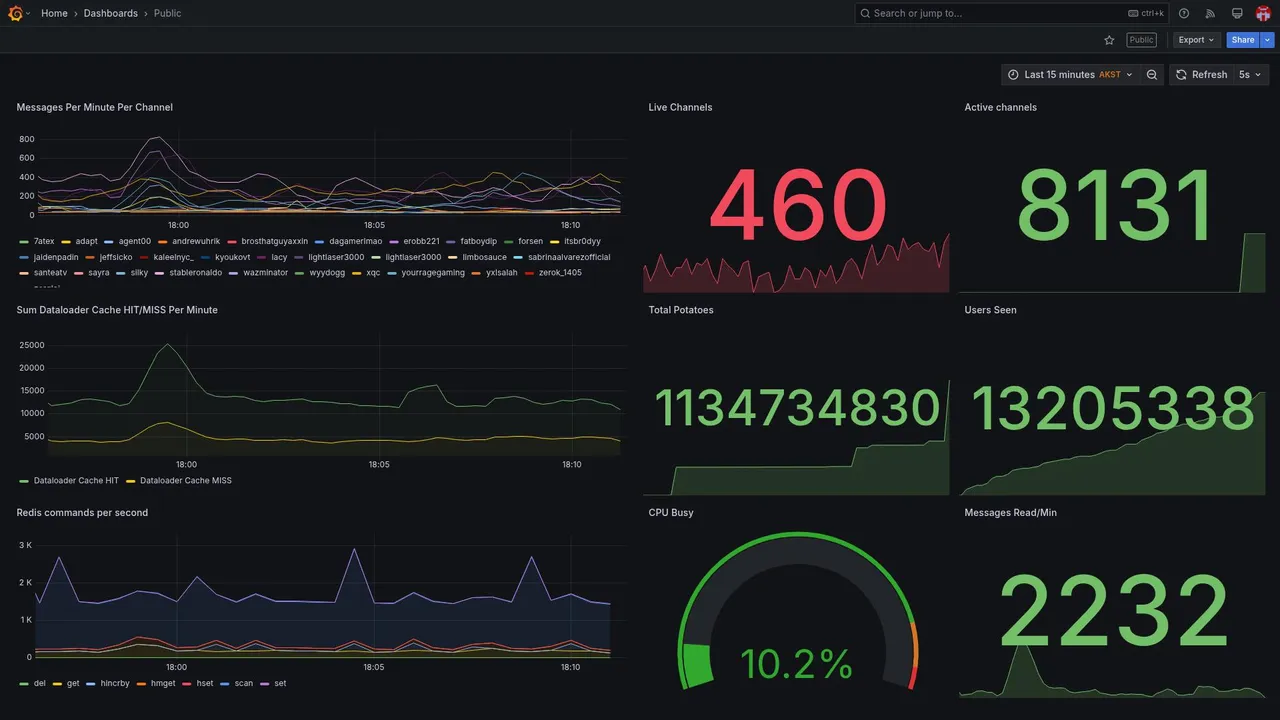1280x720 pixels.
Task: Open the Last 15 minutes time picker
Action: [x=1070, y=75]
